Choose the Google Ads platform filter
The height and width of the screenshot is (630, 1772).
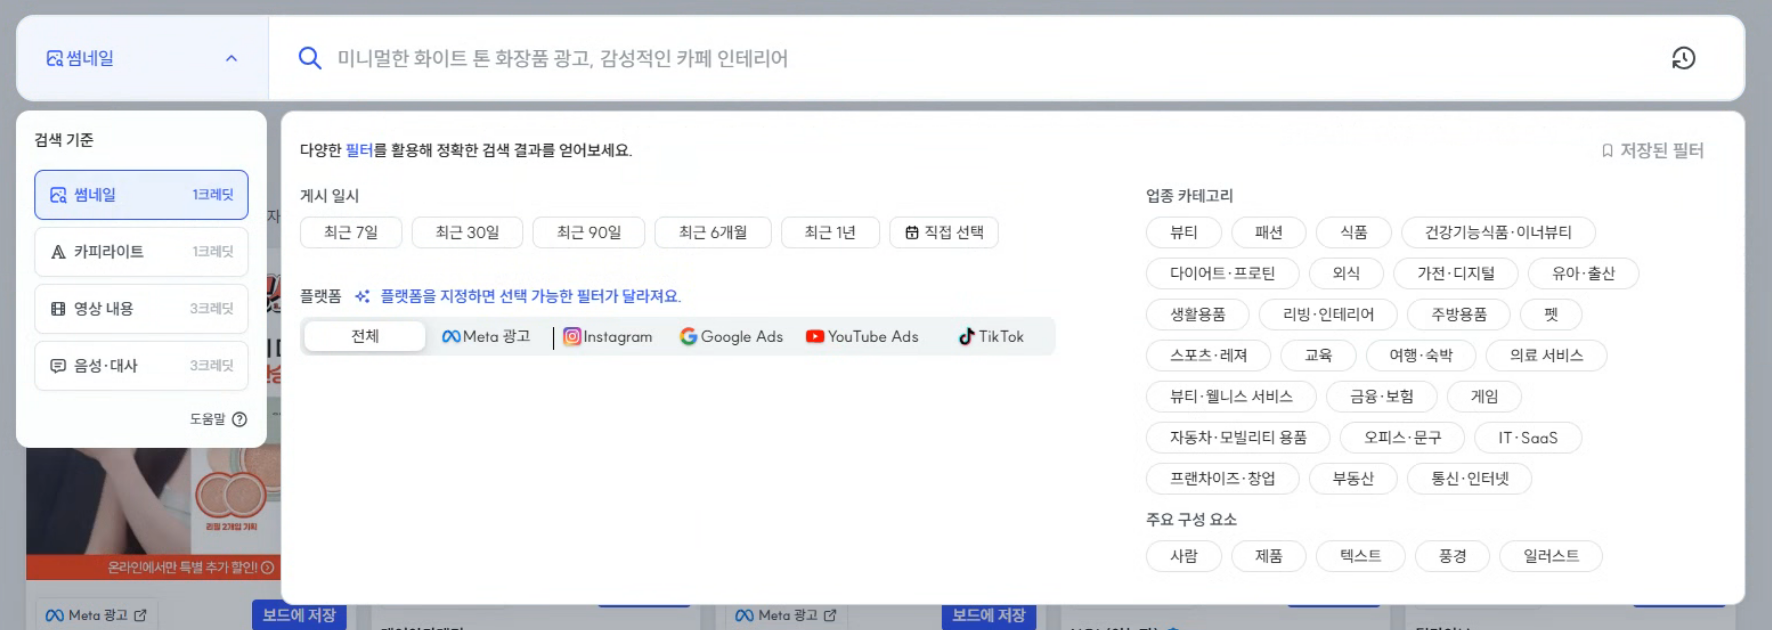tap(731, 336)
